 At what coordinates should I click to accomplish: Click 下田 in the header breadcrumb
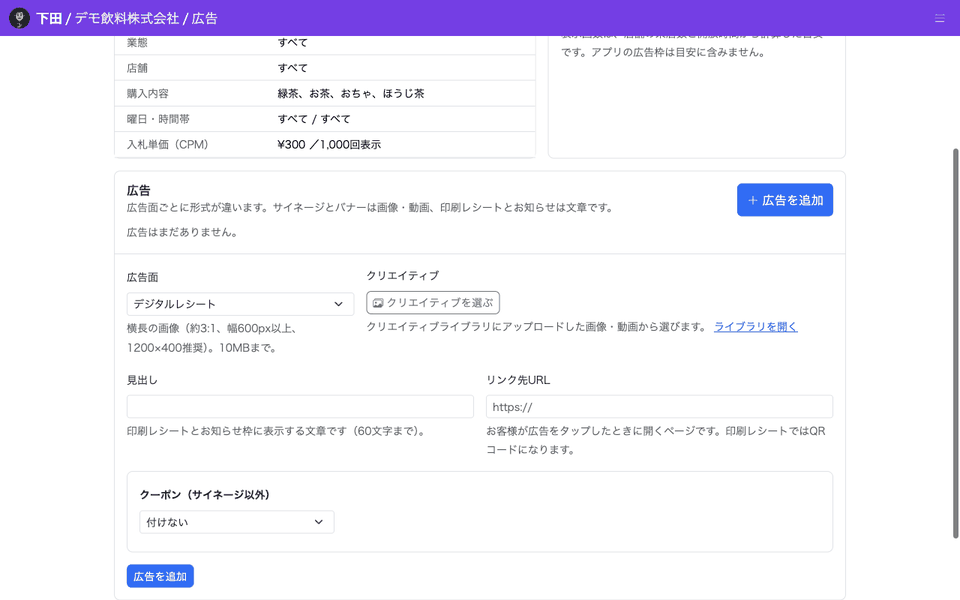(49, 18)
